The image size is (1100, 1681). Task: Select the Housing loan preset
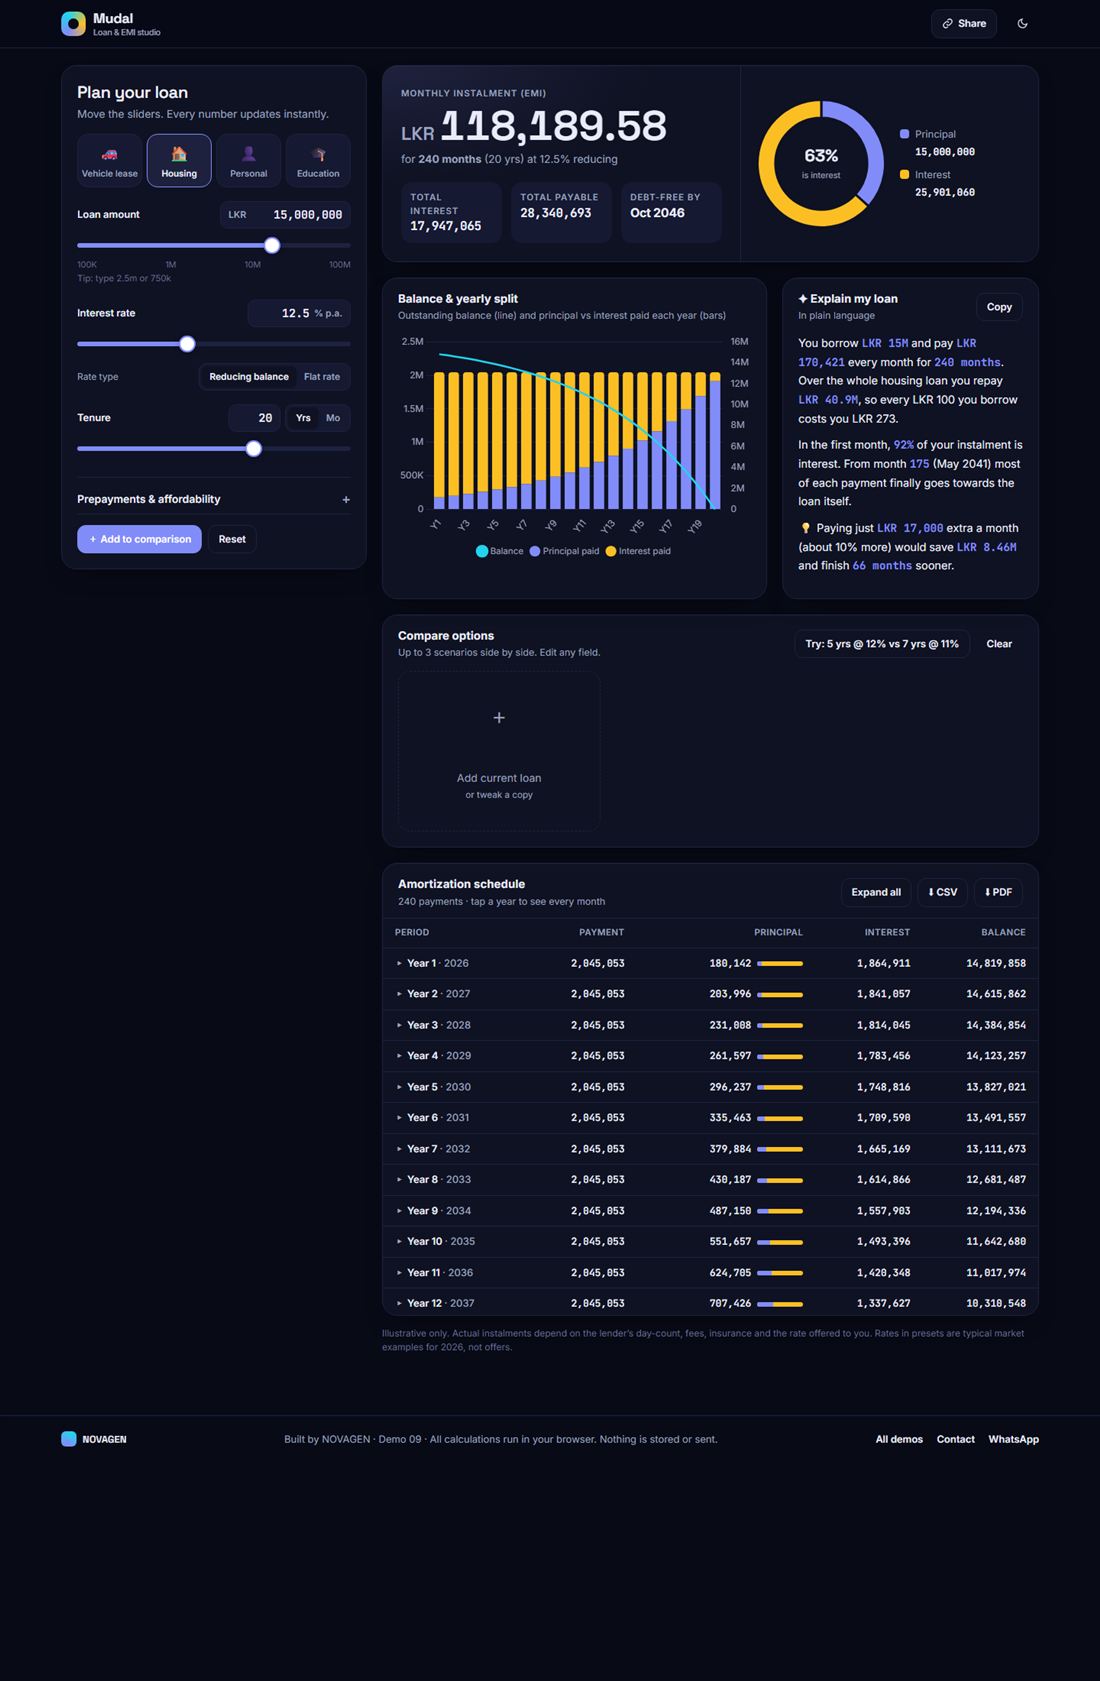tap(179, 161)
